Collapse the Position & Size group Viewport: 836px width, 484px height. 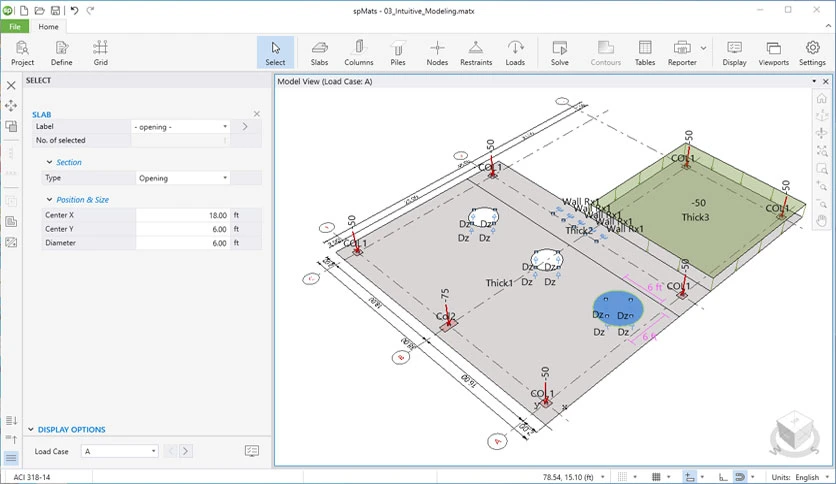(x=50, y=199)
